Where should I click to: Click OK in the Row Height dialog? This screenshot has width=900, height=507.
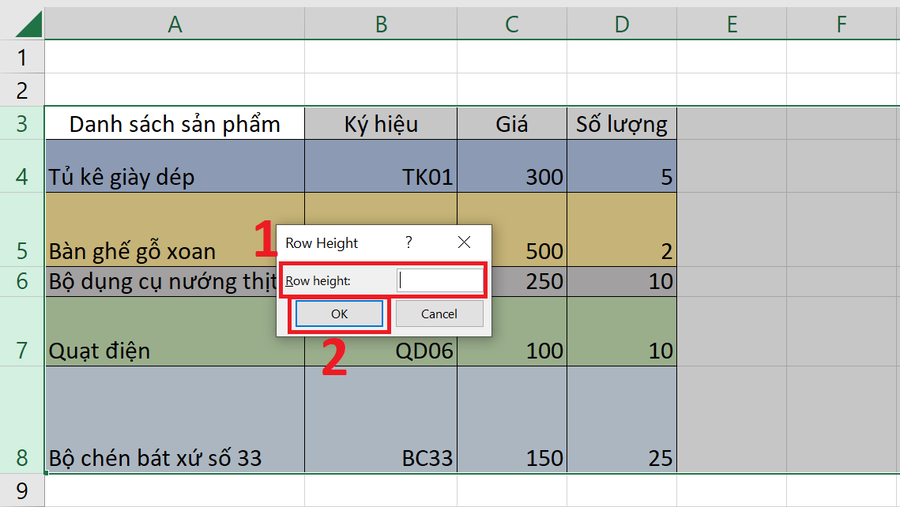tap(339, 314)
